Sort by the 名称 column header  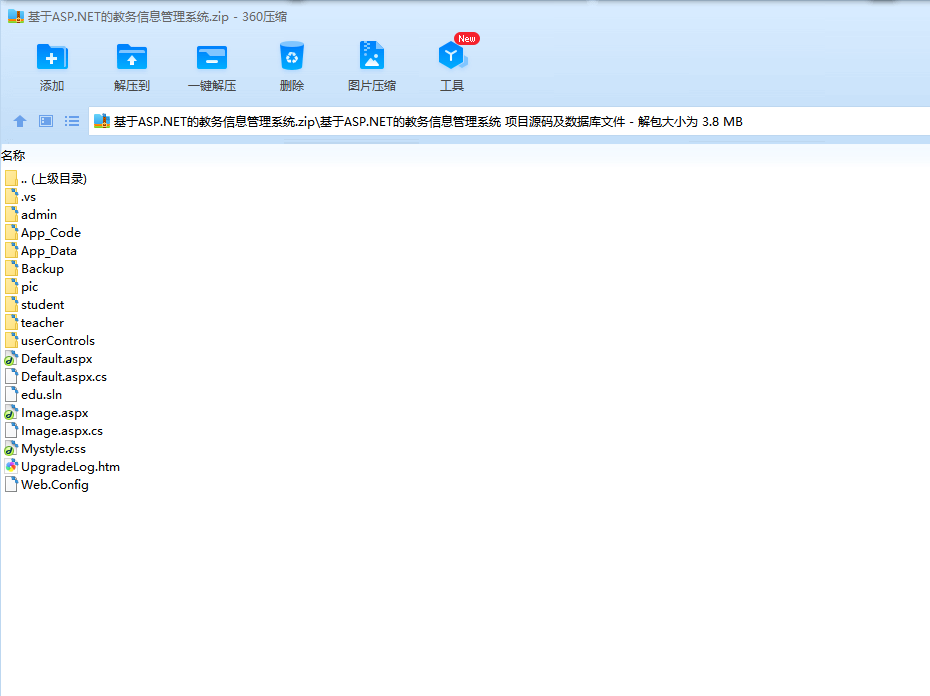(13, 155)
